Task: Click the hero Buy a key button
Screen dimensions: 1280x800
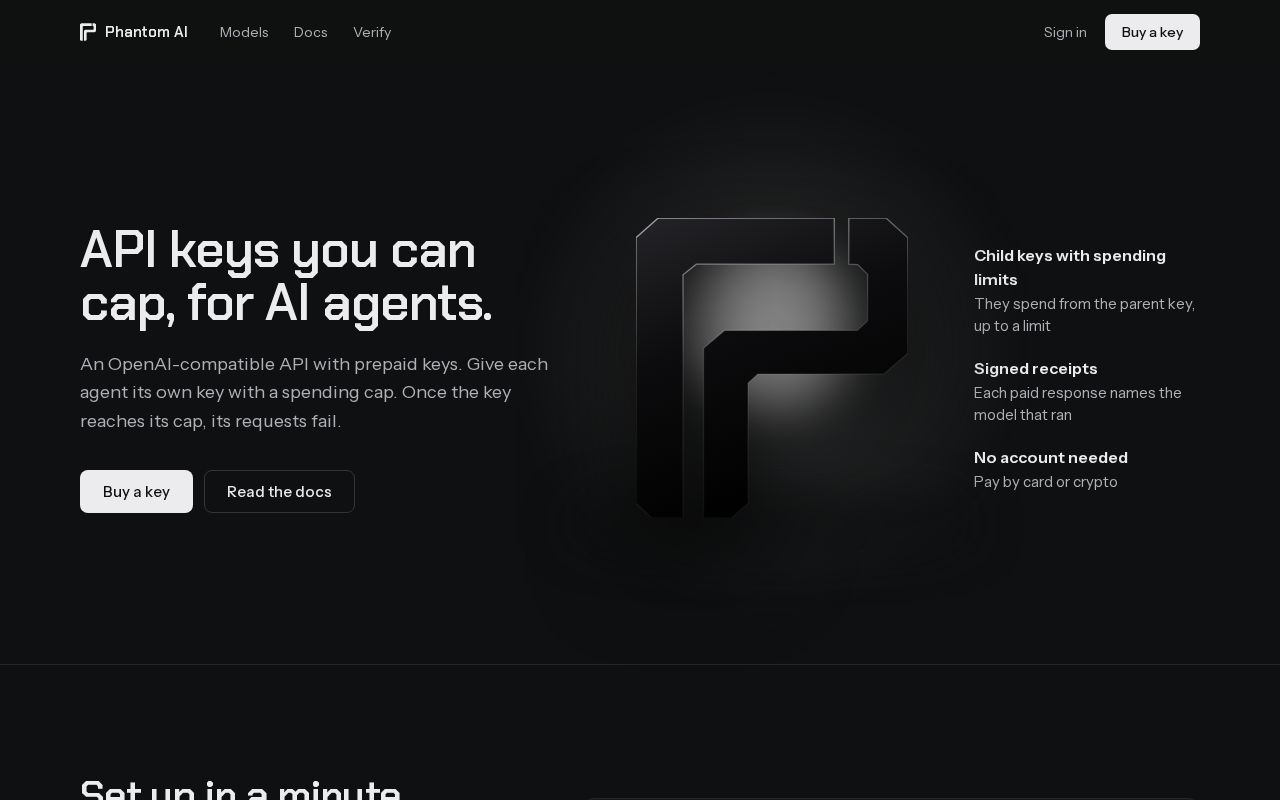Action: [136, 491]
